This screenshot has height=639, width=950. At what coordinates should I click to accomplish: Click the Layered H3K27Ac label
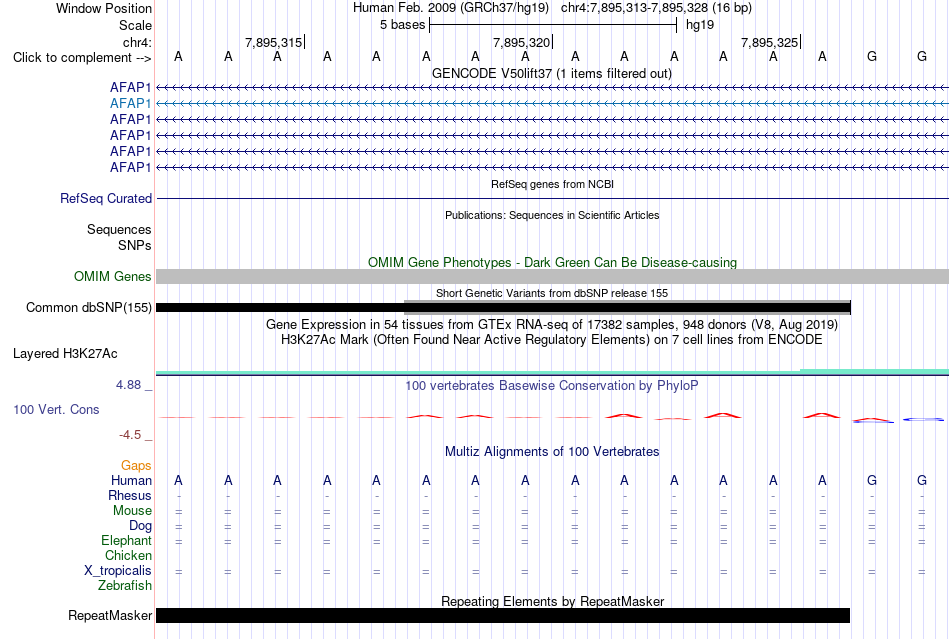point(65,354)
